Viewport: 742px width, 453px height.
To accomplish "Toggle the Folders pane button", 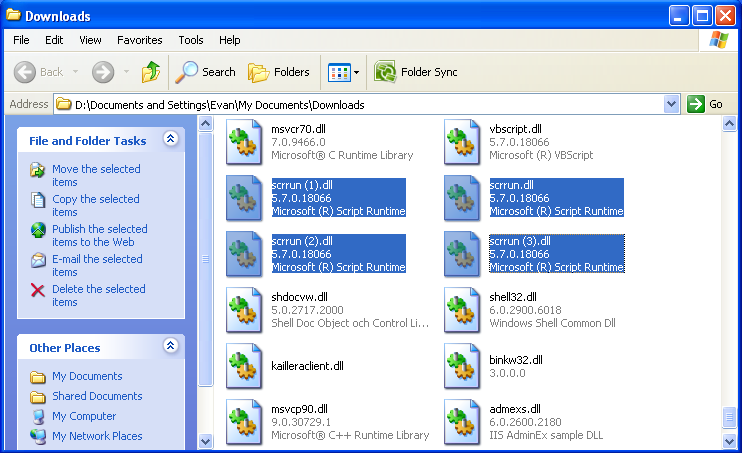I will tap(279, 72).
